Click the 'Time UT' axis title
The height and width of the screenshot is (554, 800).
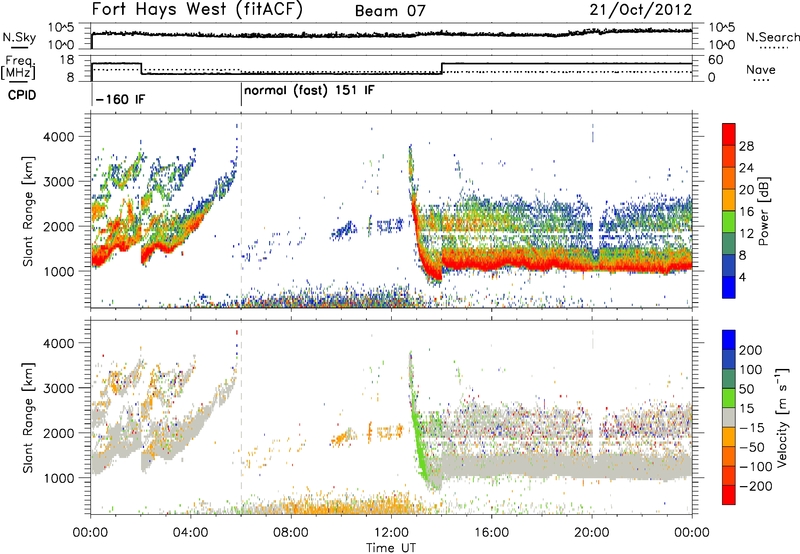pos(391,548)
